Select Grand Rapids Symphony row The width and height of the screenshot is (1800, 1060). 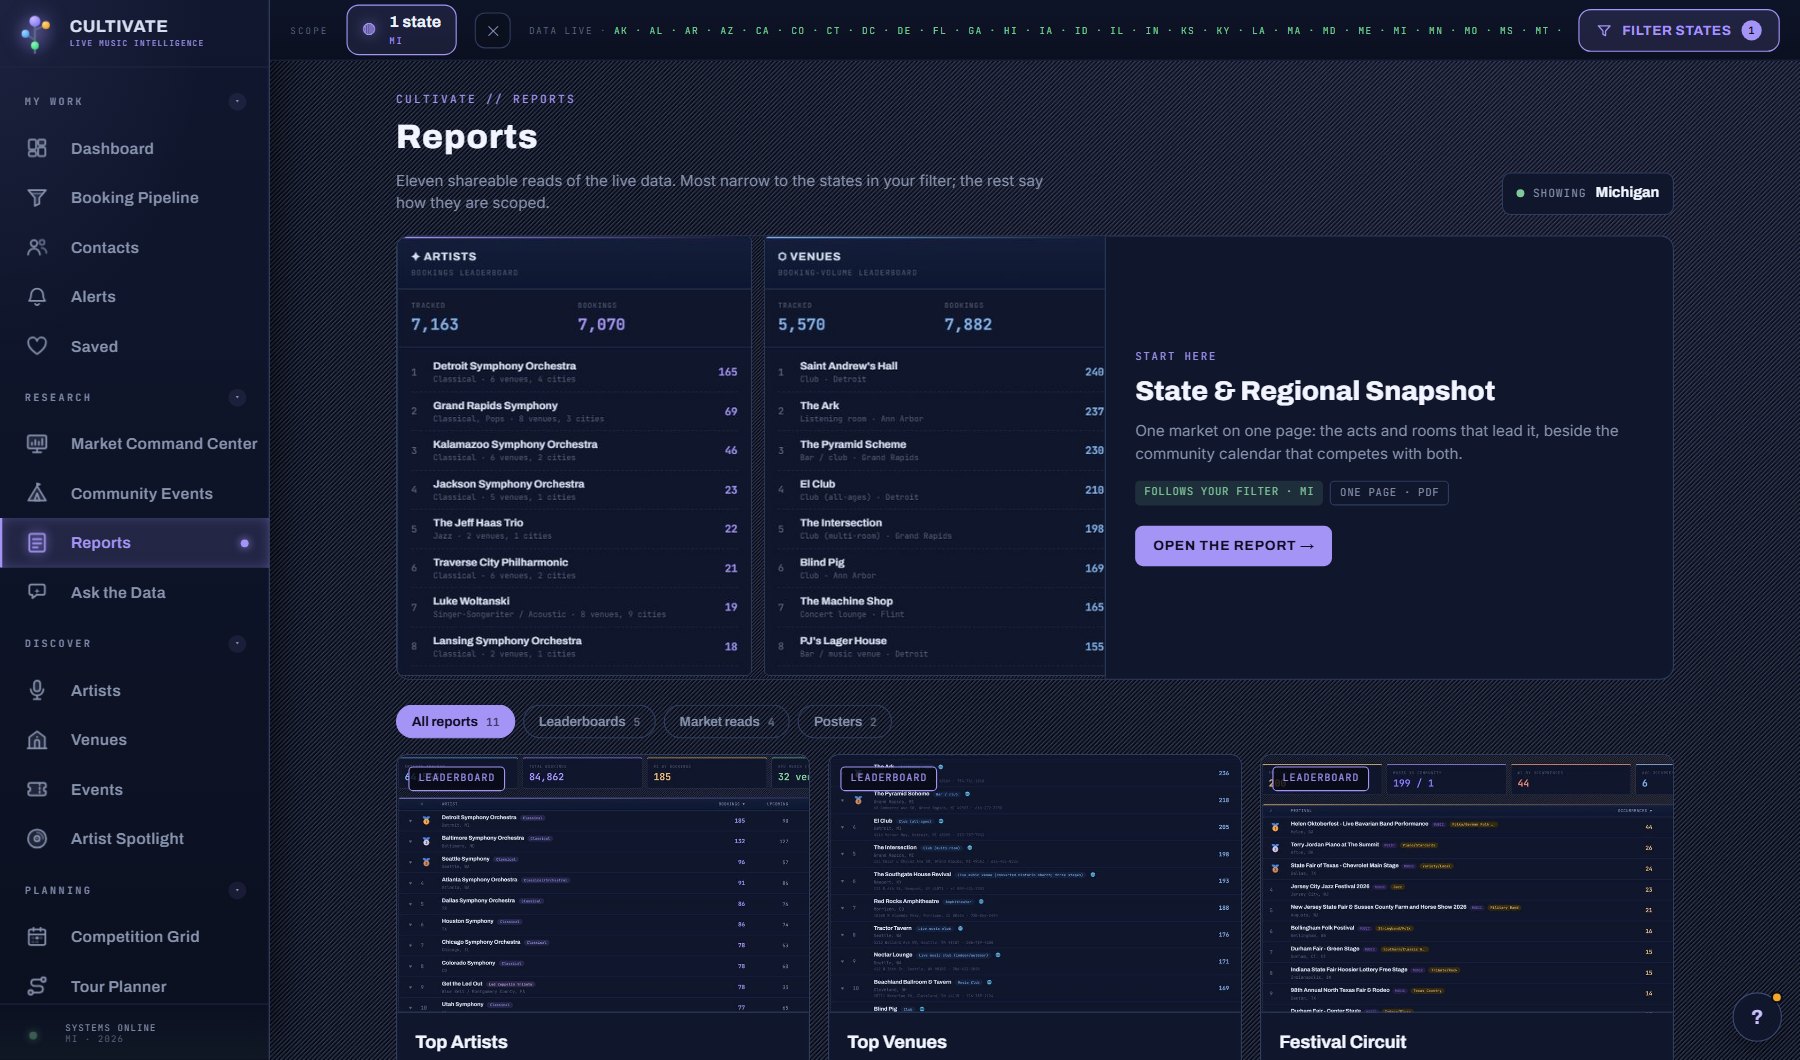pos(574,411)
